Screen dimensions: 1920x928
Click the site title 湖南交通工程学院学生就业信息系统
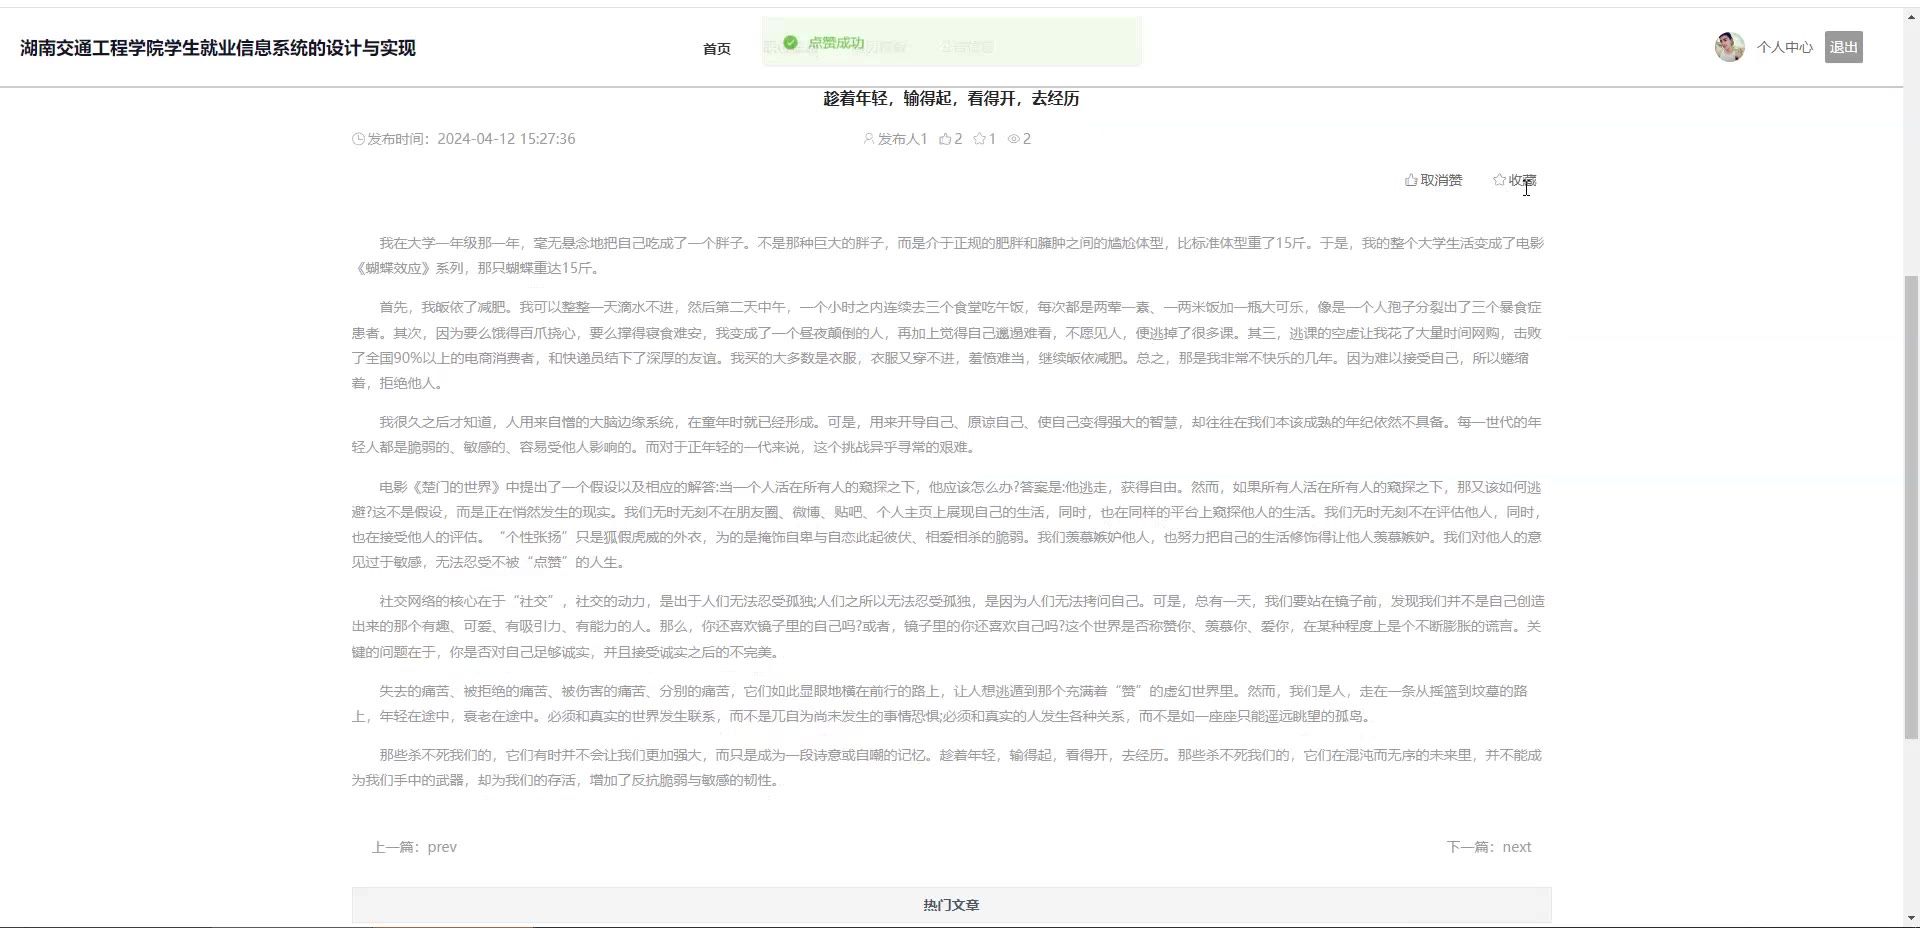click(218, 48)
